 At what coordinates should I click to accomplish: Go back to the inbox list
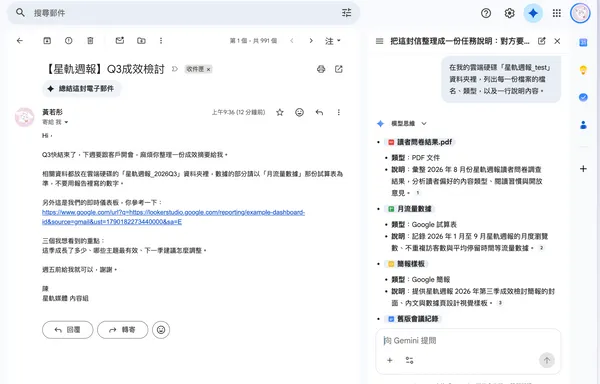tap(20, 41)
